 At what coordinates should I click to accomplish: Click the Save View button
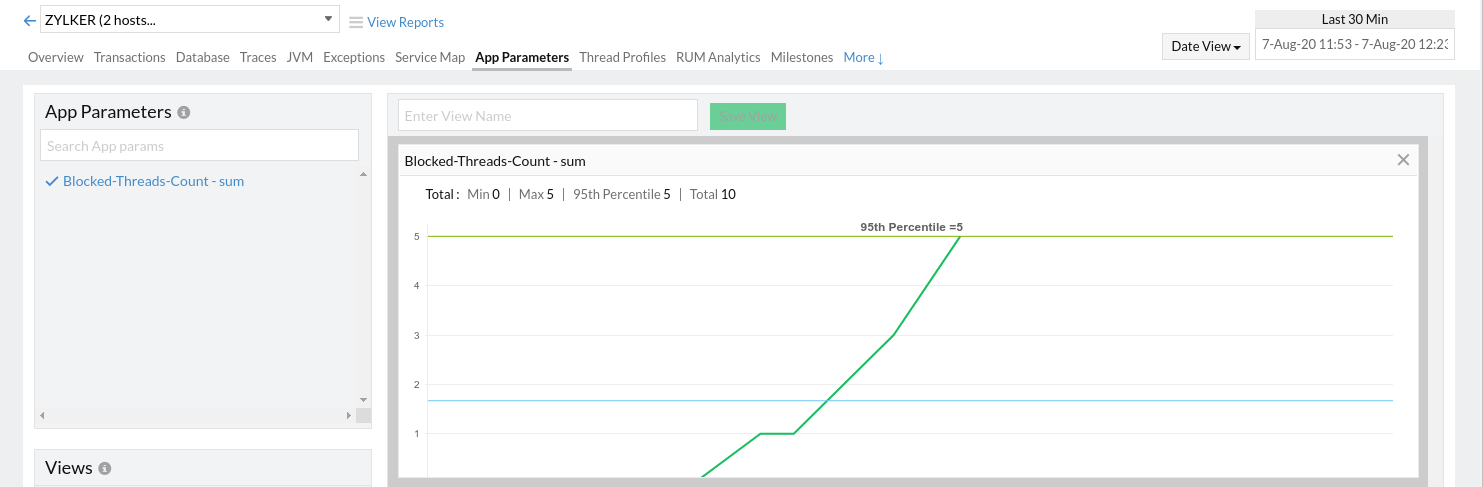pyautogui.click(x=748, y=116)
